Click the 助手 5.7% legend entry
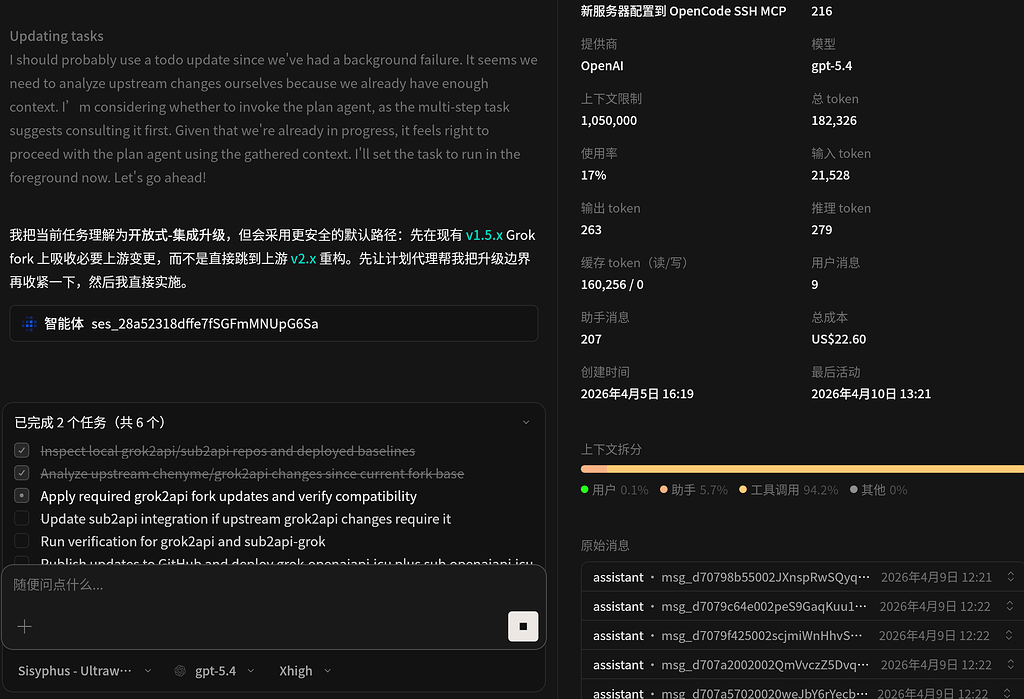Screen dimensions: 1024x699 pyautogui.click(x=694, y=490)
